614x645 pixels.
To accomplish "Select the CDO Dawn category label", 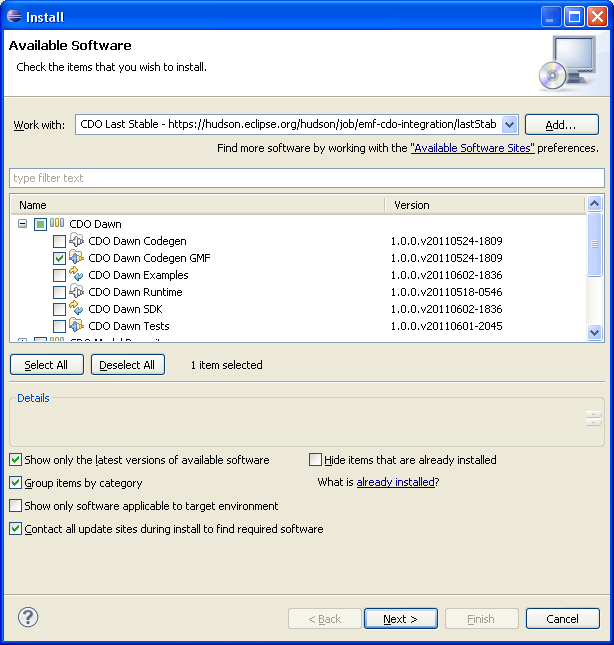I will pyautogui.click(x=95, y=224).
